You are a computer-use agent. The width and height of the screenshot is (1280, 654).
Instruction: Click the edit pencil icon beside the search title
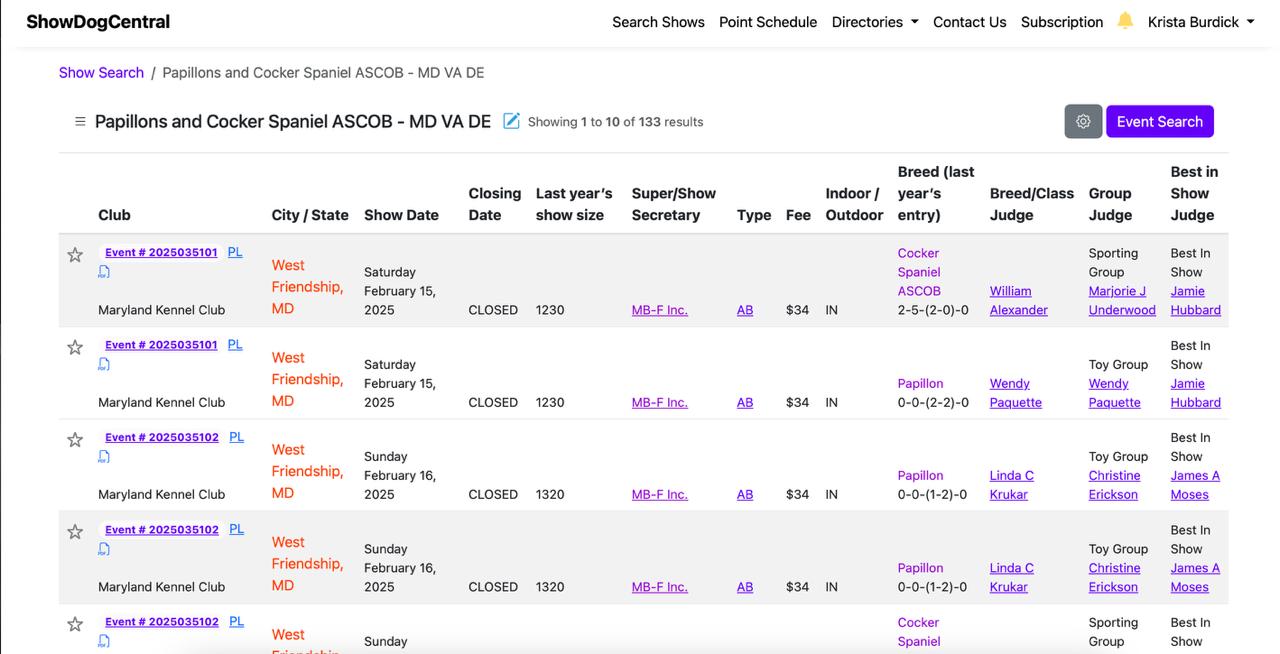tap(511, 121)
